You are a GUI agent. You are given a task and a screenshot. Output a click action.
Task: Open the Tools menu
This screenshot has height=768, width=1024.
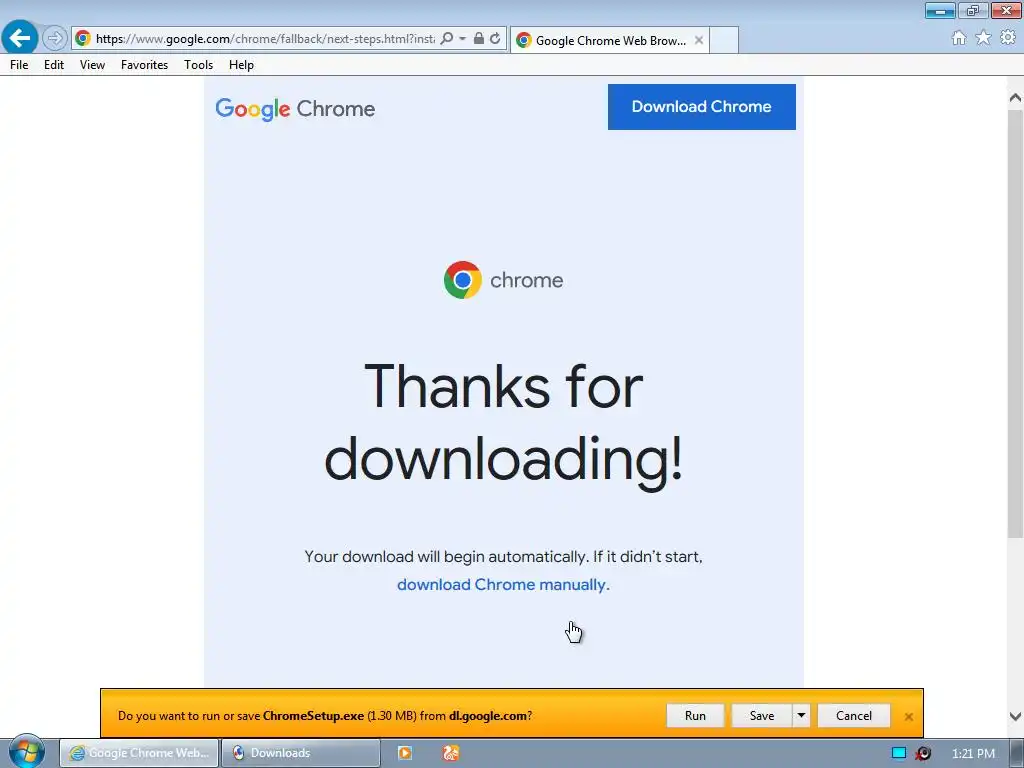(x=199, y=65)
